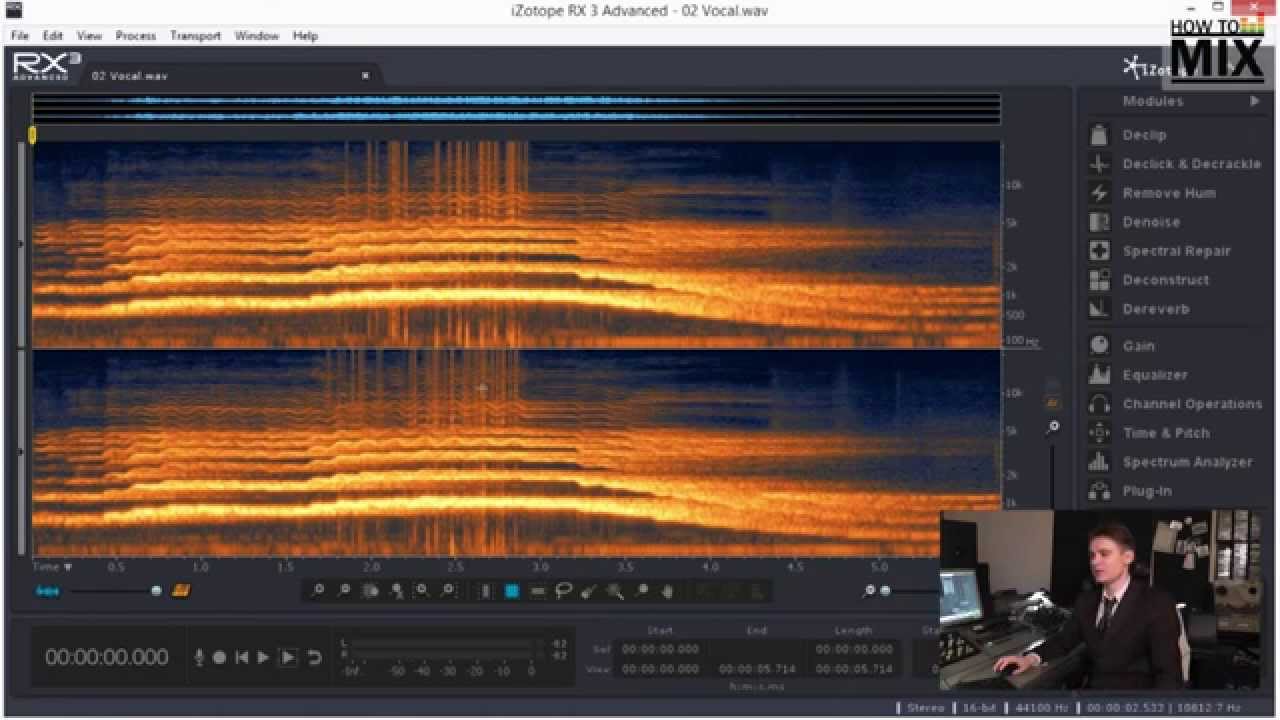The width and height of the screenshot is (1280, 720).
Task: Close the 02 Vocal.wav tab
Action: pyautogui.click(x=365, y=76)
